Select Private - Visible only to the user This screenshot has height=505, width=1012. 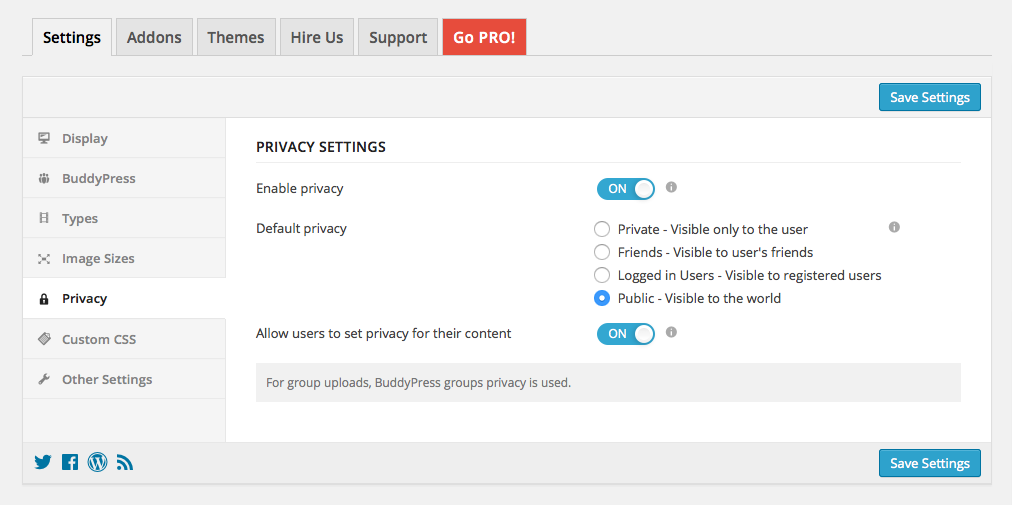pos(602,229)
